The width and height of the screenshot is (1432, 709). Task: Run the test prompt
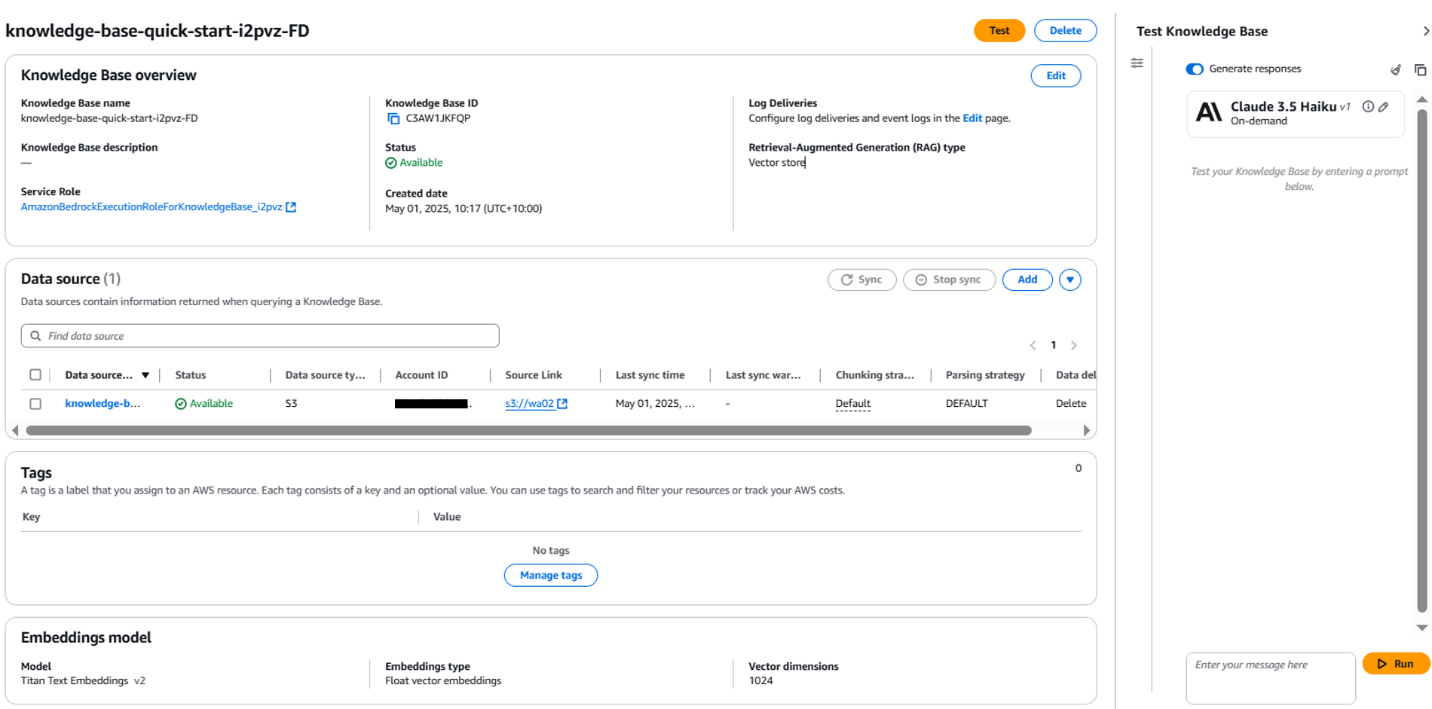coord(1396,664)
